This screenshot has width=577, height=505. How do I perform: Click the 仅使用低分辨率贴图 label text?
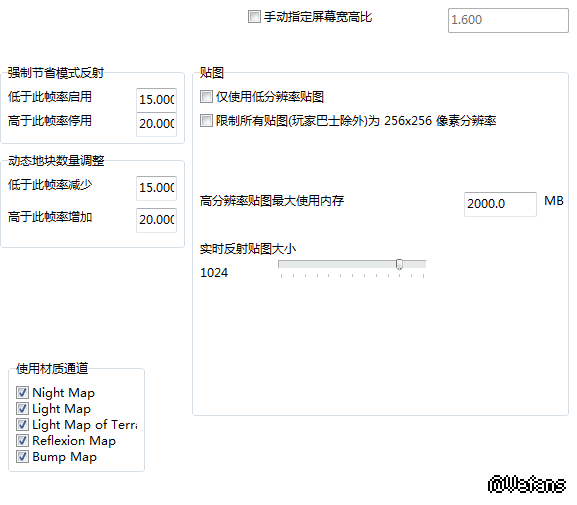[x=270, y=97]
